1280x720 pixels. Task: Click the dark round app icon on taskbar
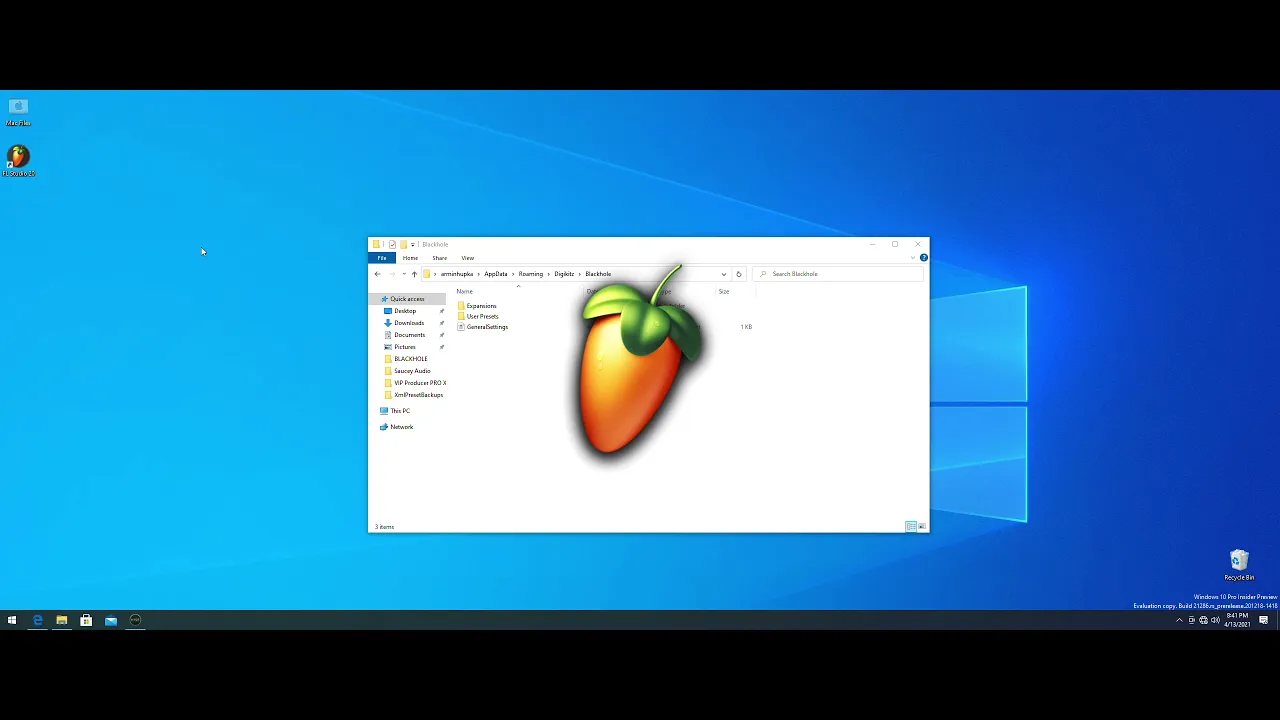coord(135,620)
